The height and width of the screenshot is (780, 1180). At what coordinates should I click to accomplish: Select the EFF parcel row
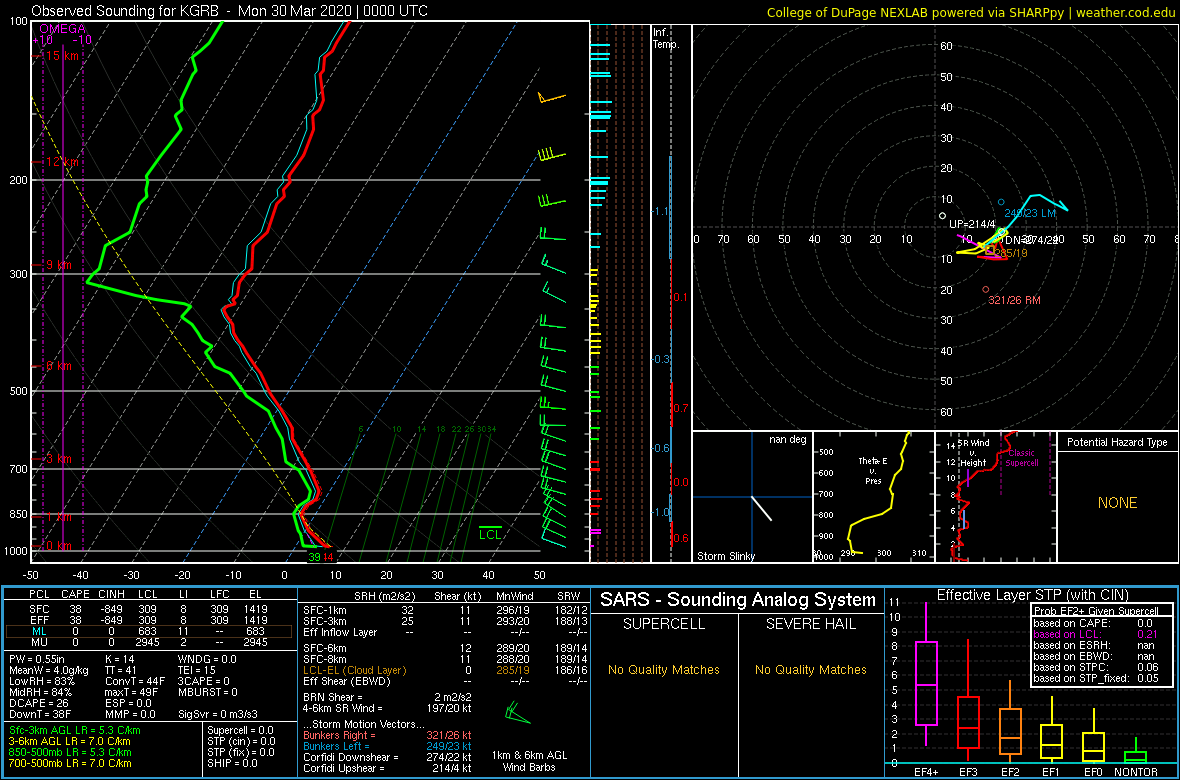point(150,619)
